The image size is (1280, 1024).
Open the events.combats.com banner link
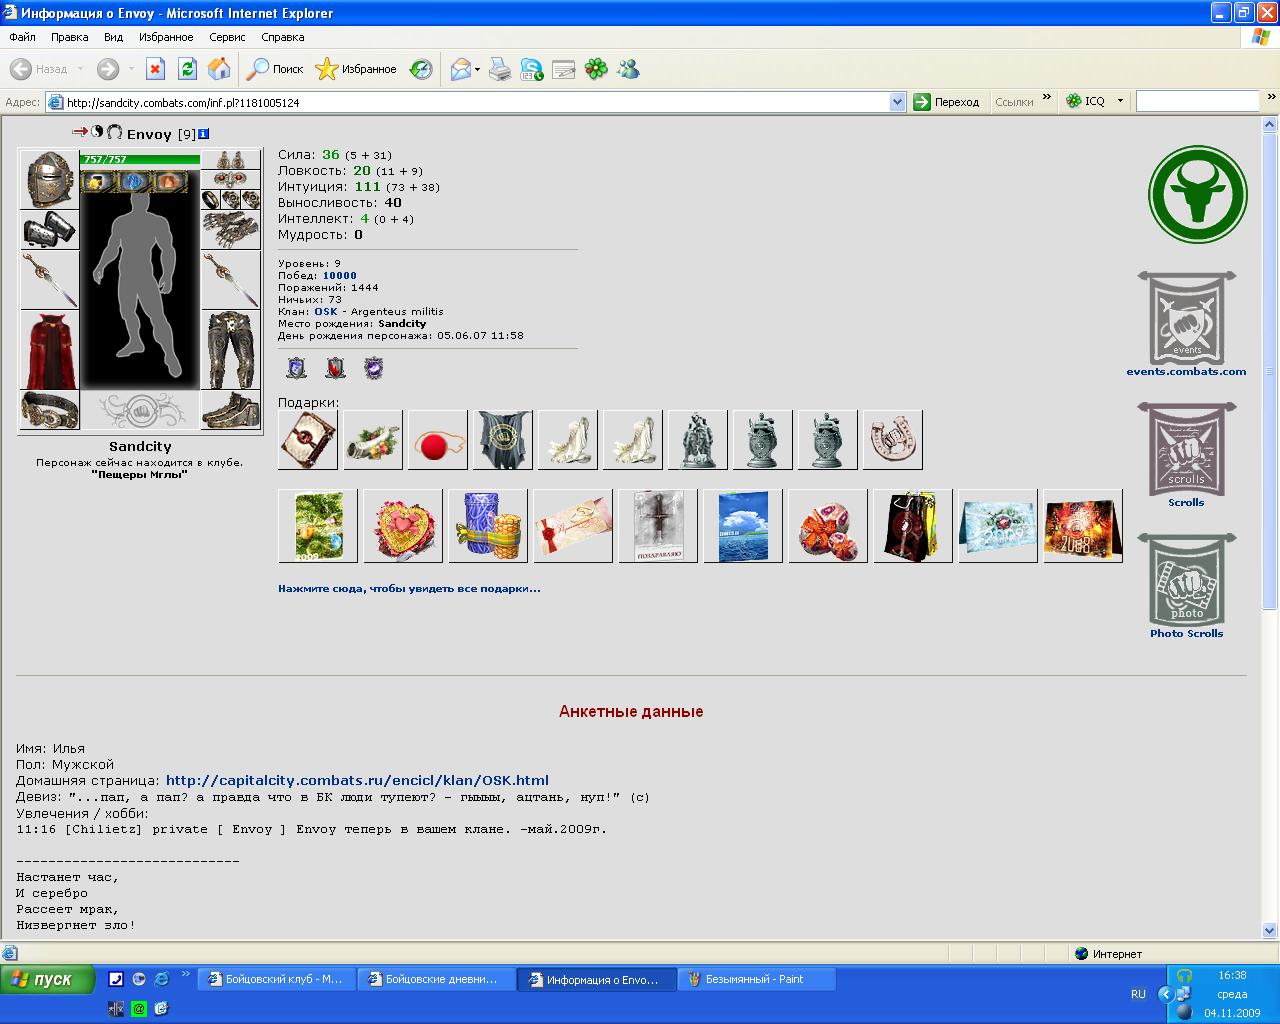pyautogui.click(x=1186, y=324)
